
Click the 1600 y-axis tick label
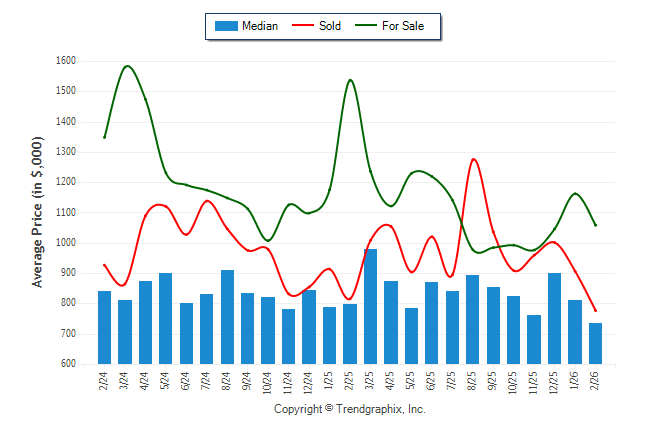pos(65,61)
